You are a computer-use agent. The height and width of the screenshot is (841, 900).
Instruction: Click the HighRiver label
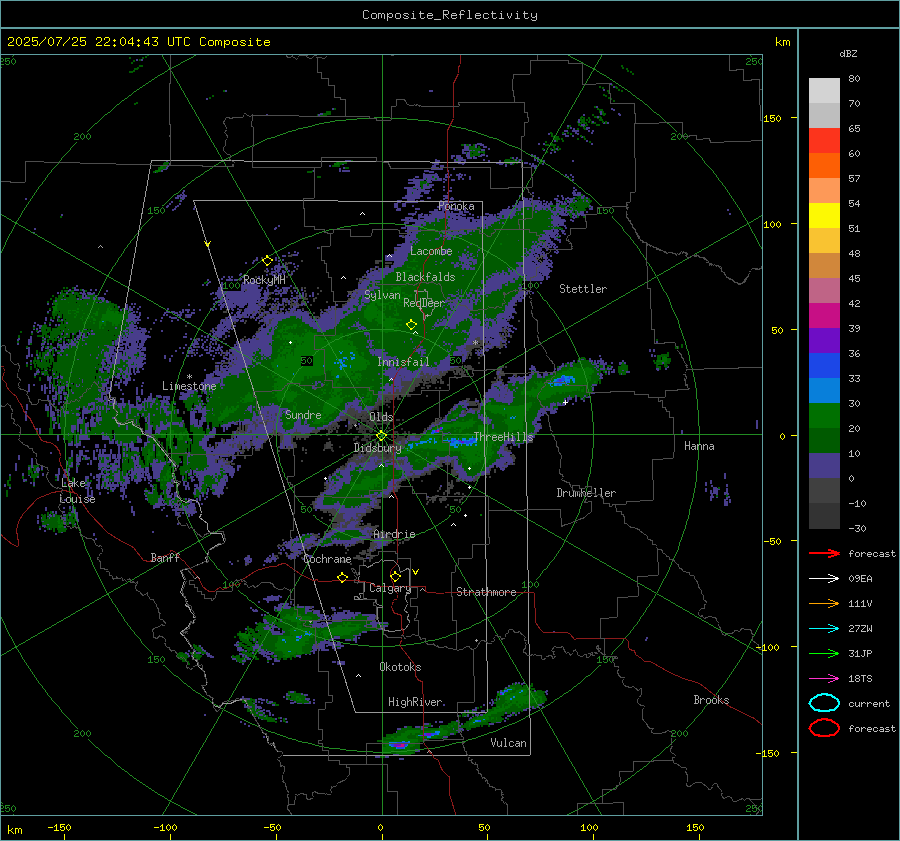point(415,702)
